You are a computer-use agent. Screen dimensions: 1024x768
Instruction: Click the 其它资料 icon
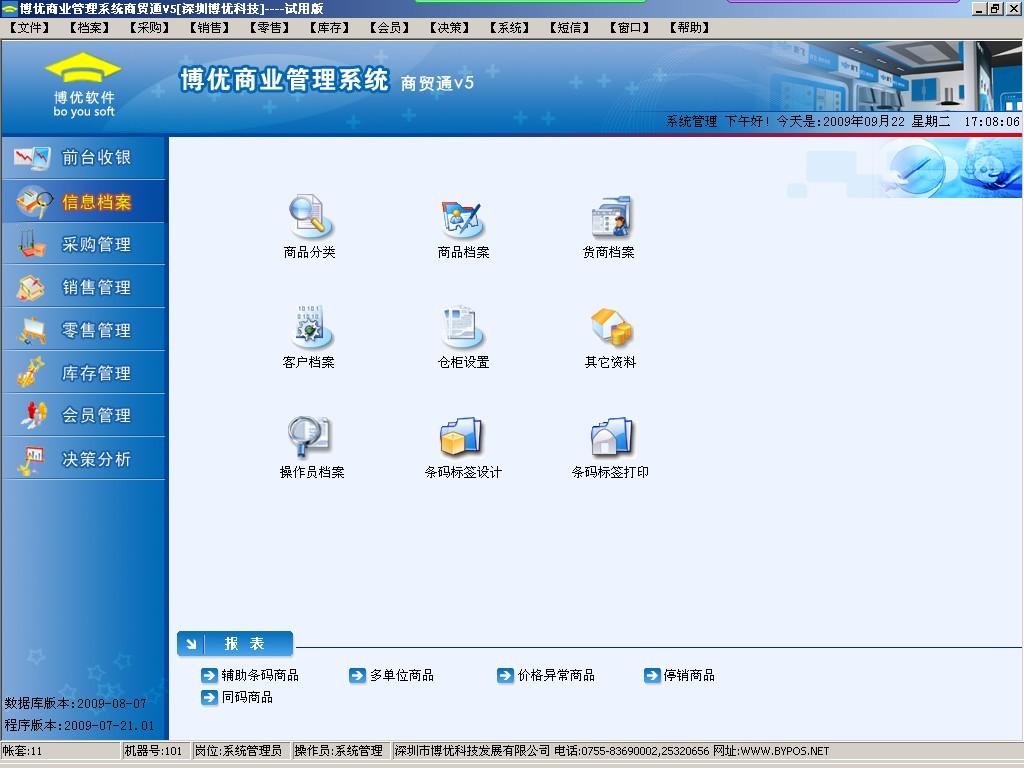pos(610,328)
